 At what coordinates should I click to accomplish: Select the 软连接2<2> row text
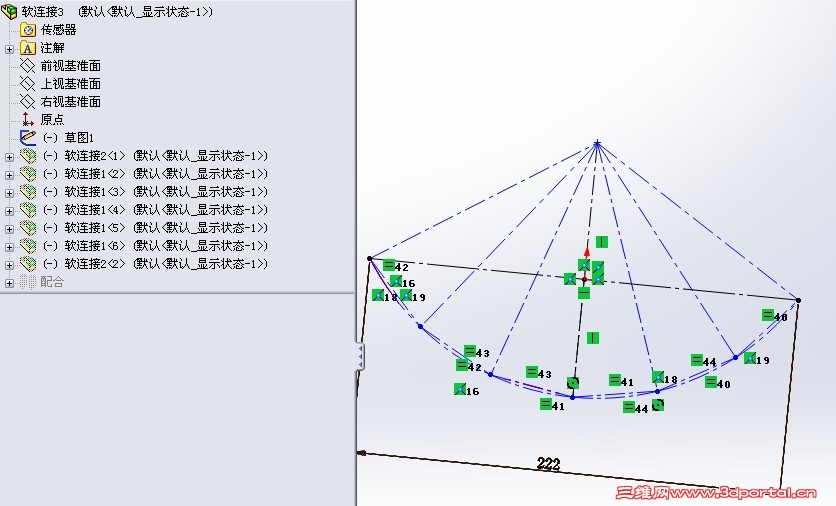click(155, 263)
